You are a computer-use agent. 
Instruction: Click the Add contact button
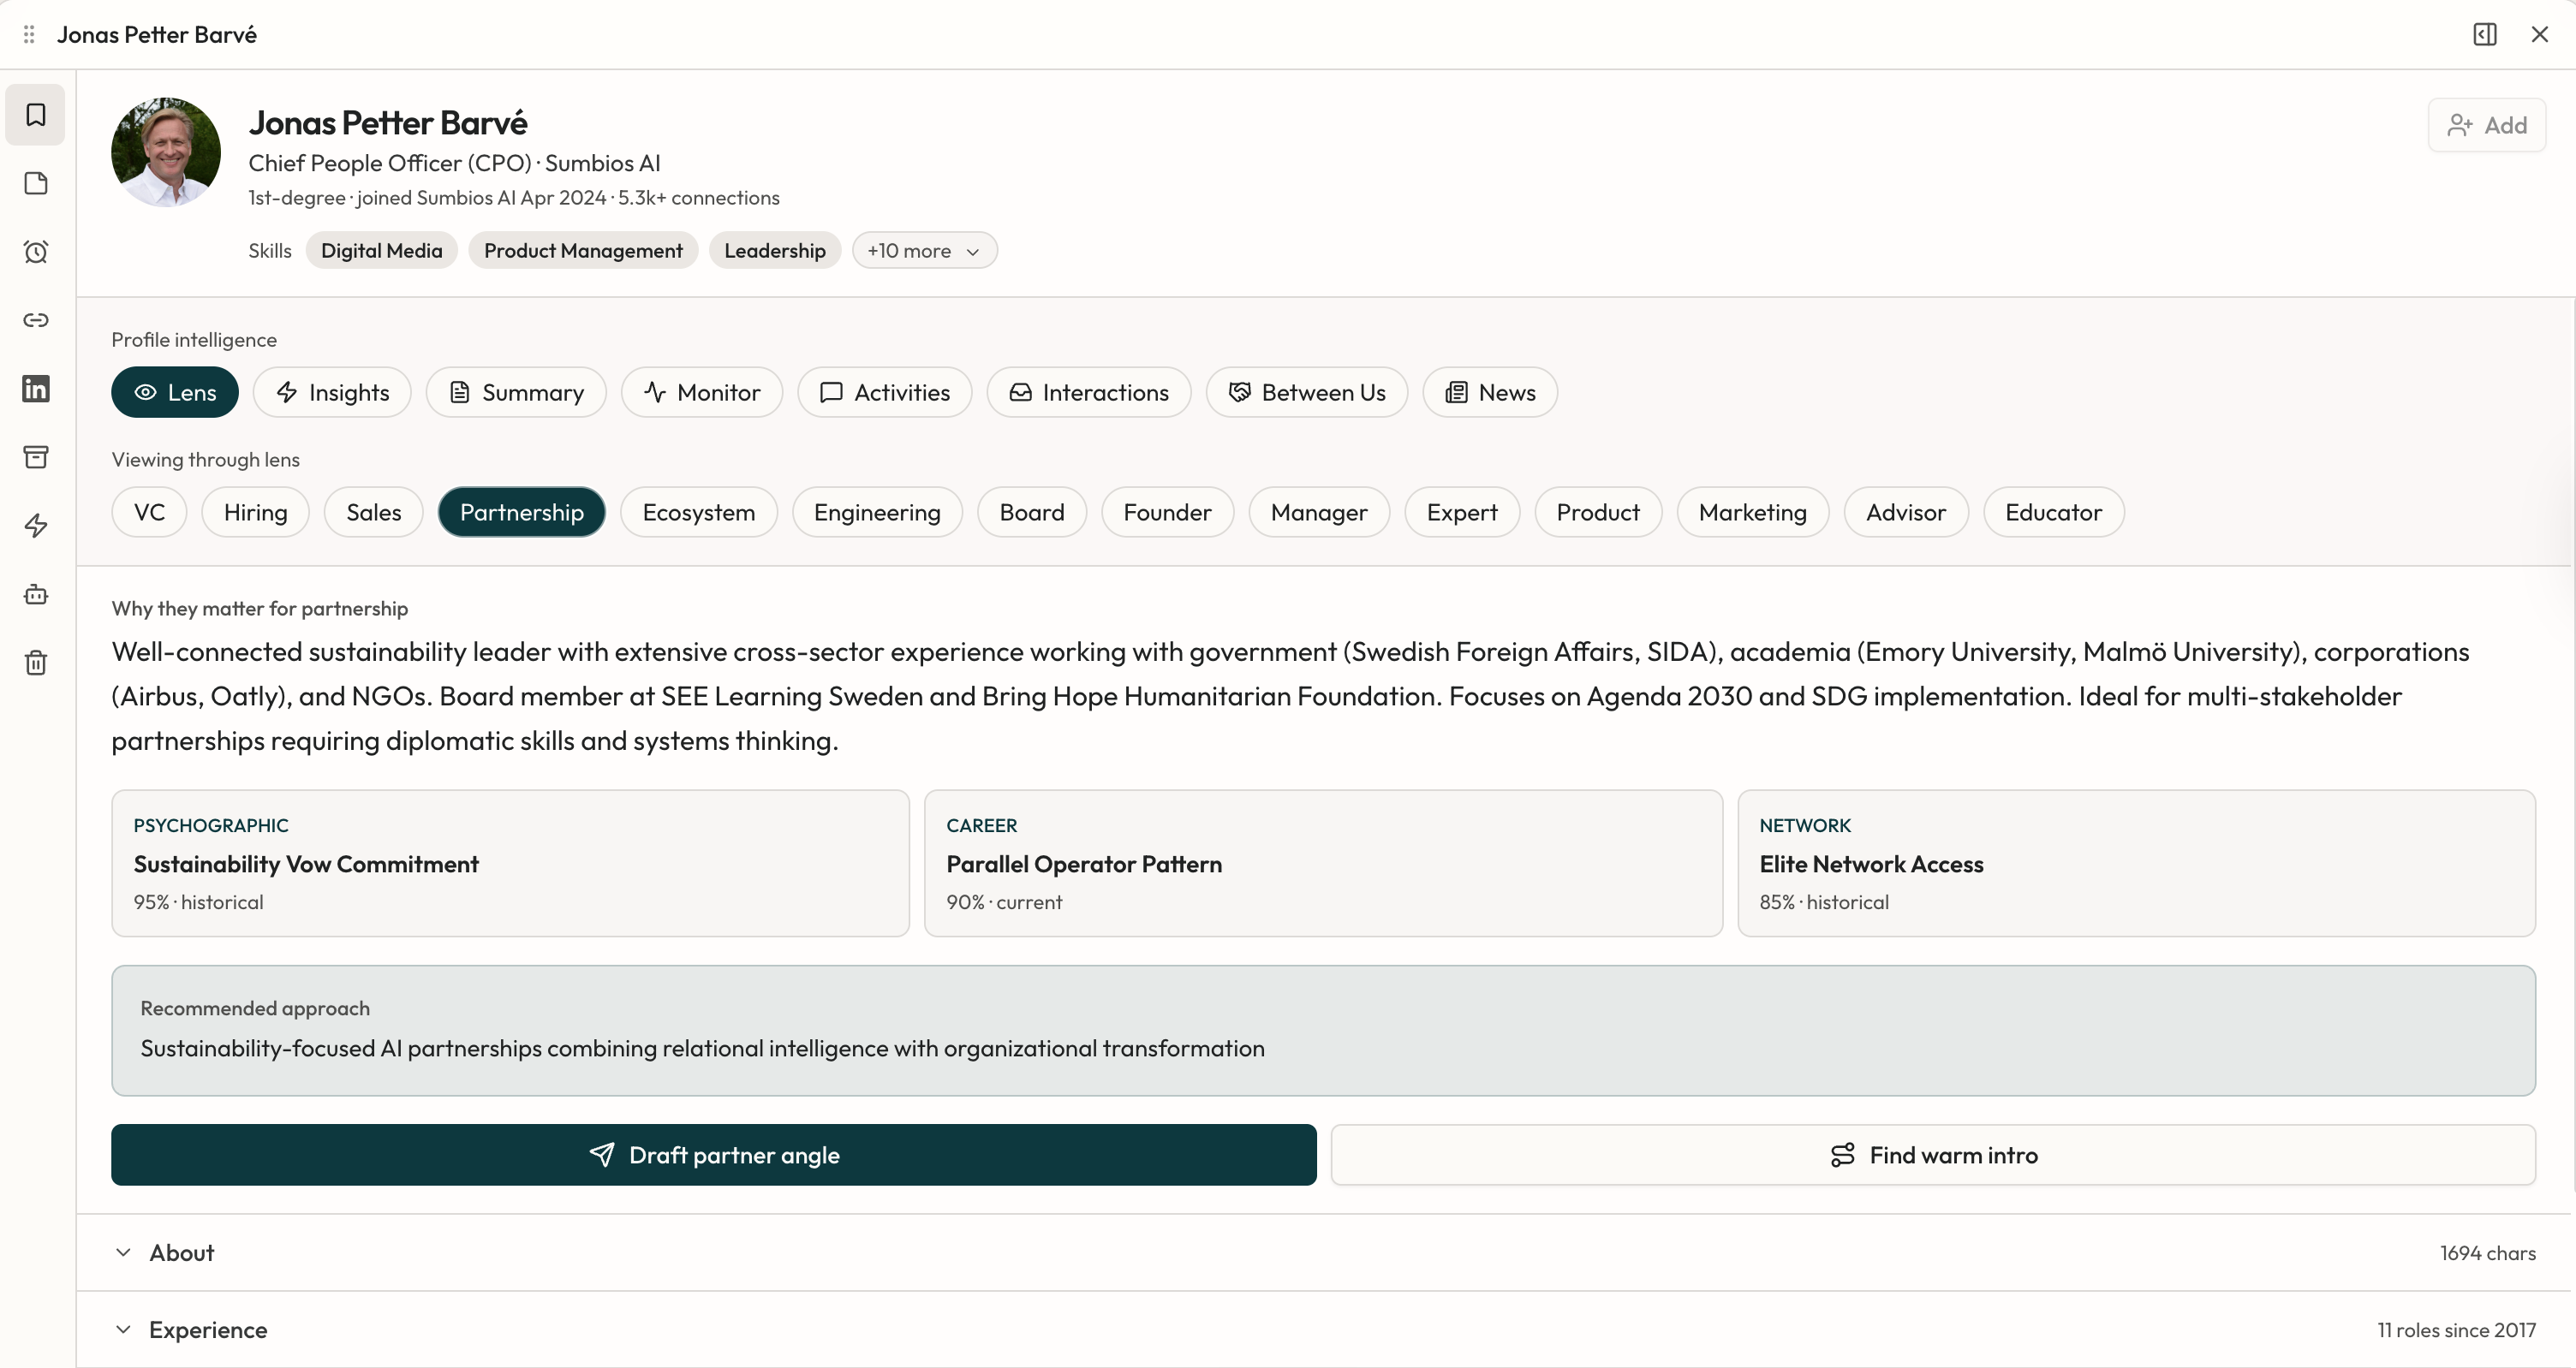[2487, 125]
